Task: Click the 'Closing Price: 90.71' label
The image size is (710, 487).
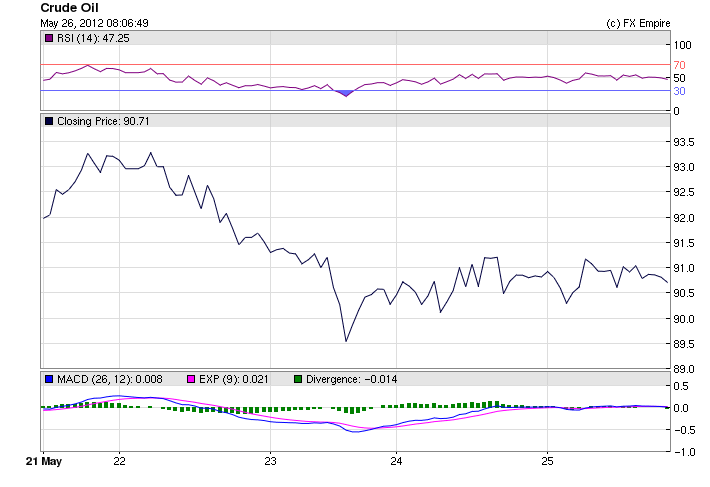Action: 103,121
